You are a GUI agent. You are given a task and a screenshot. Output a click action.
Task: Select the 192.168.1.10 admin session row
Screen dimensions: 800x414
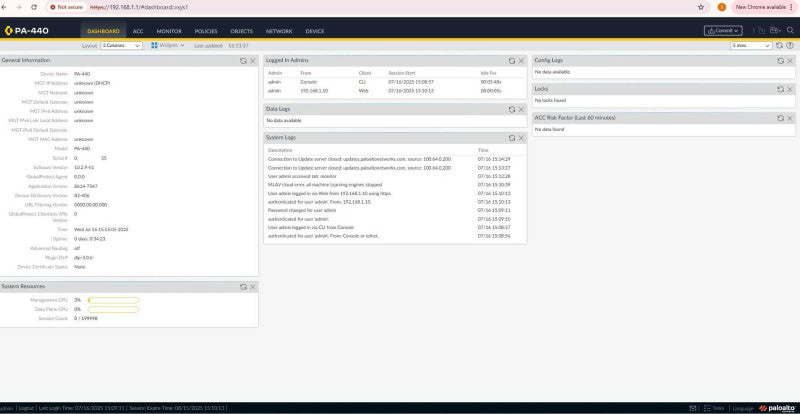click(395, 90)
